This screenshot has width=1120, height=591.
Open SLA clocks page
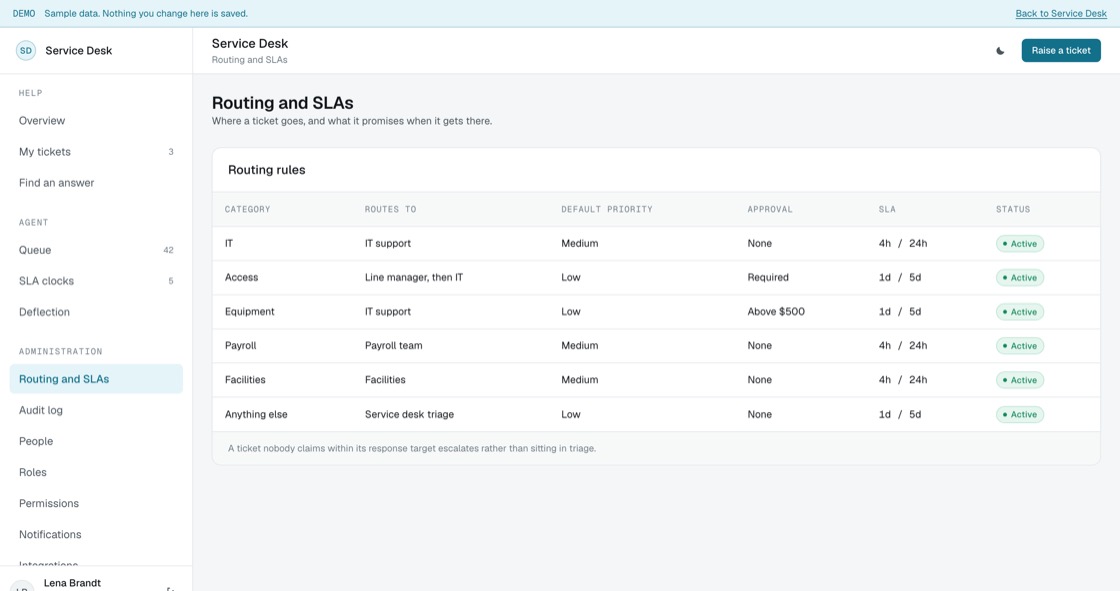click(96, 281)
